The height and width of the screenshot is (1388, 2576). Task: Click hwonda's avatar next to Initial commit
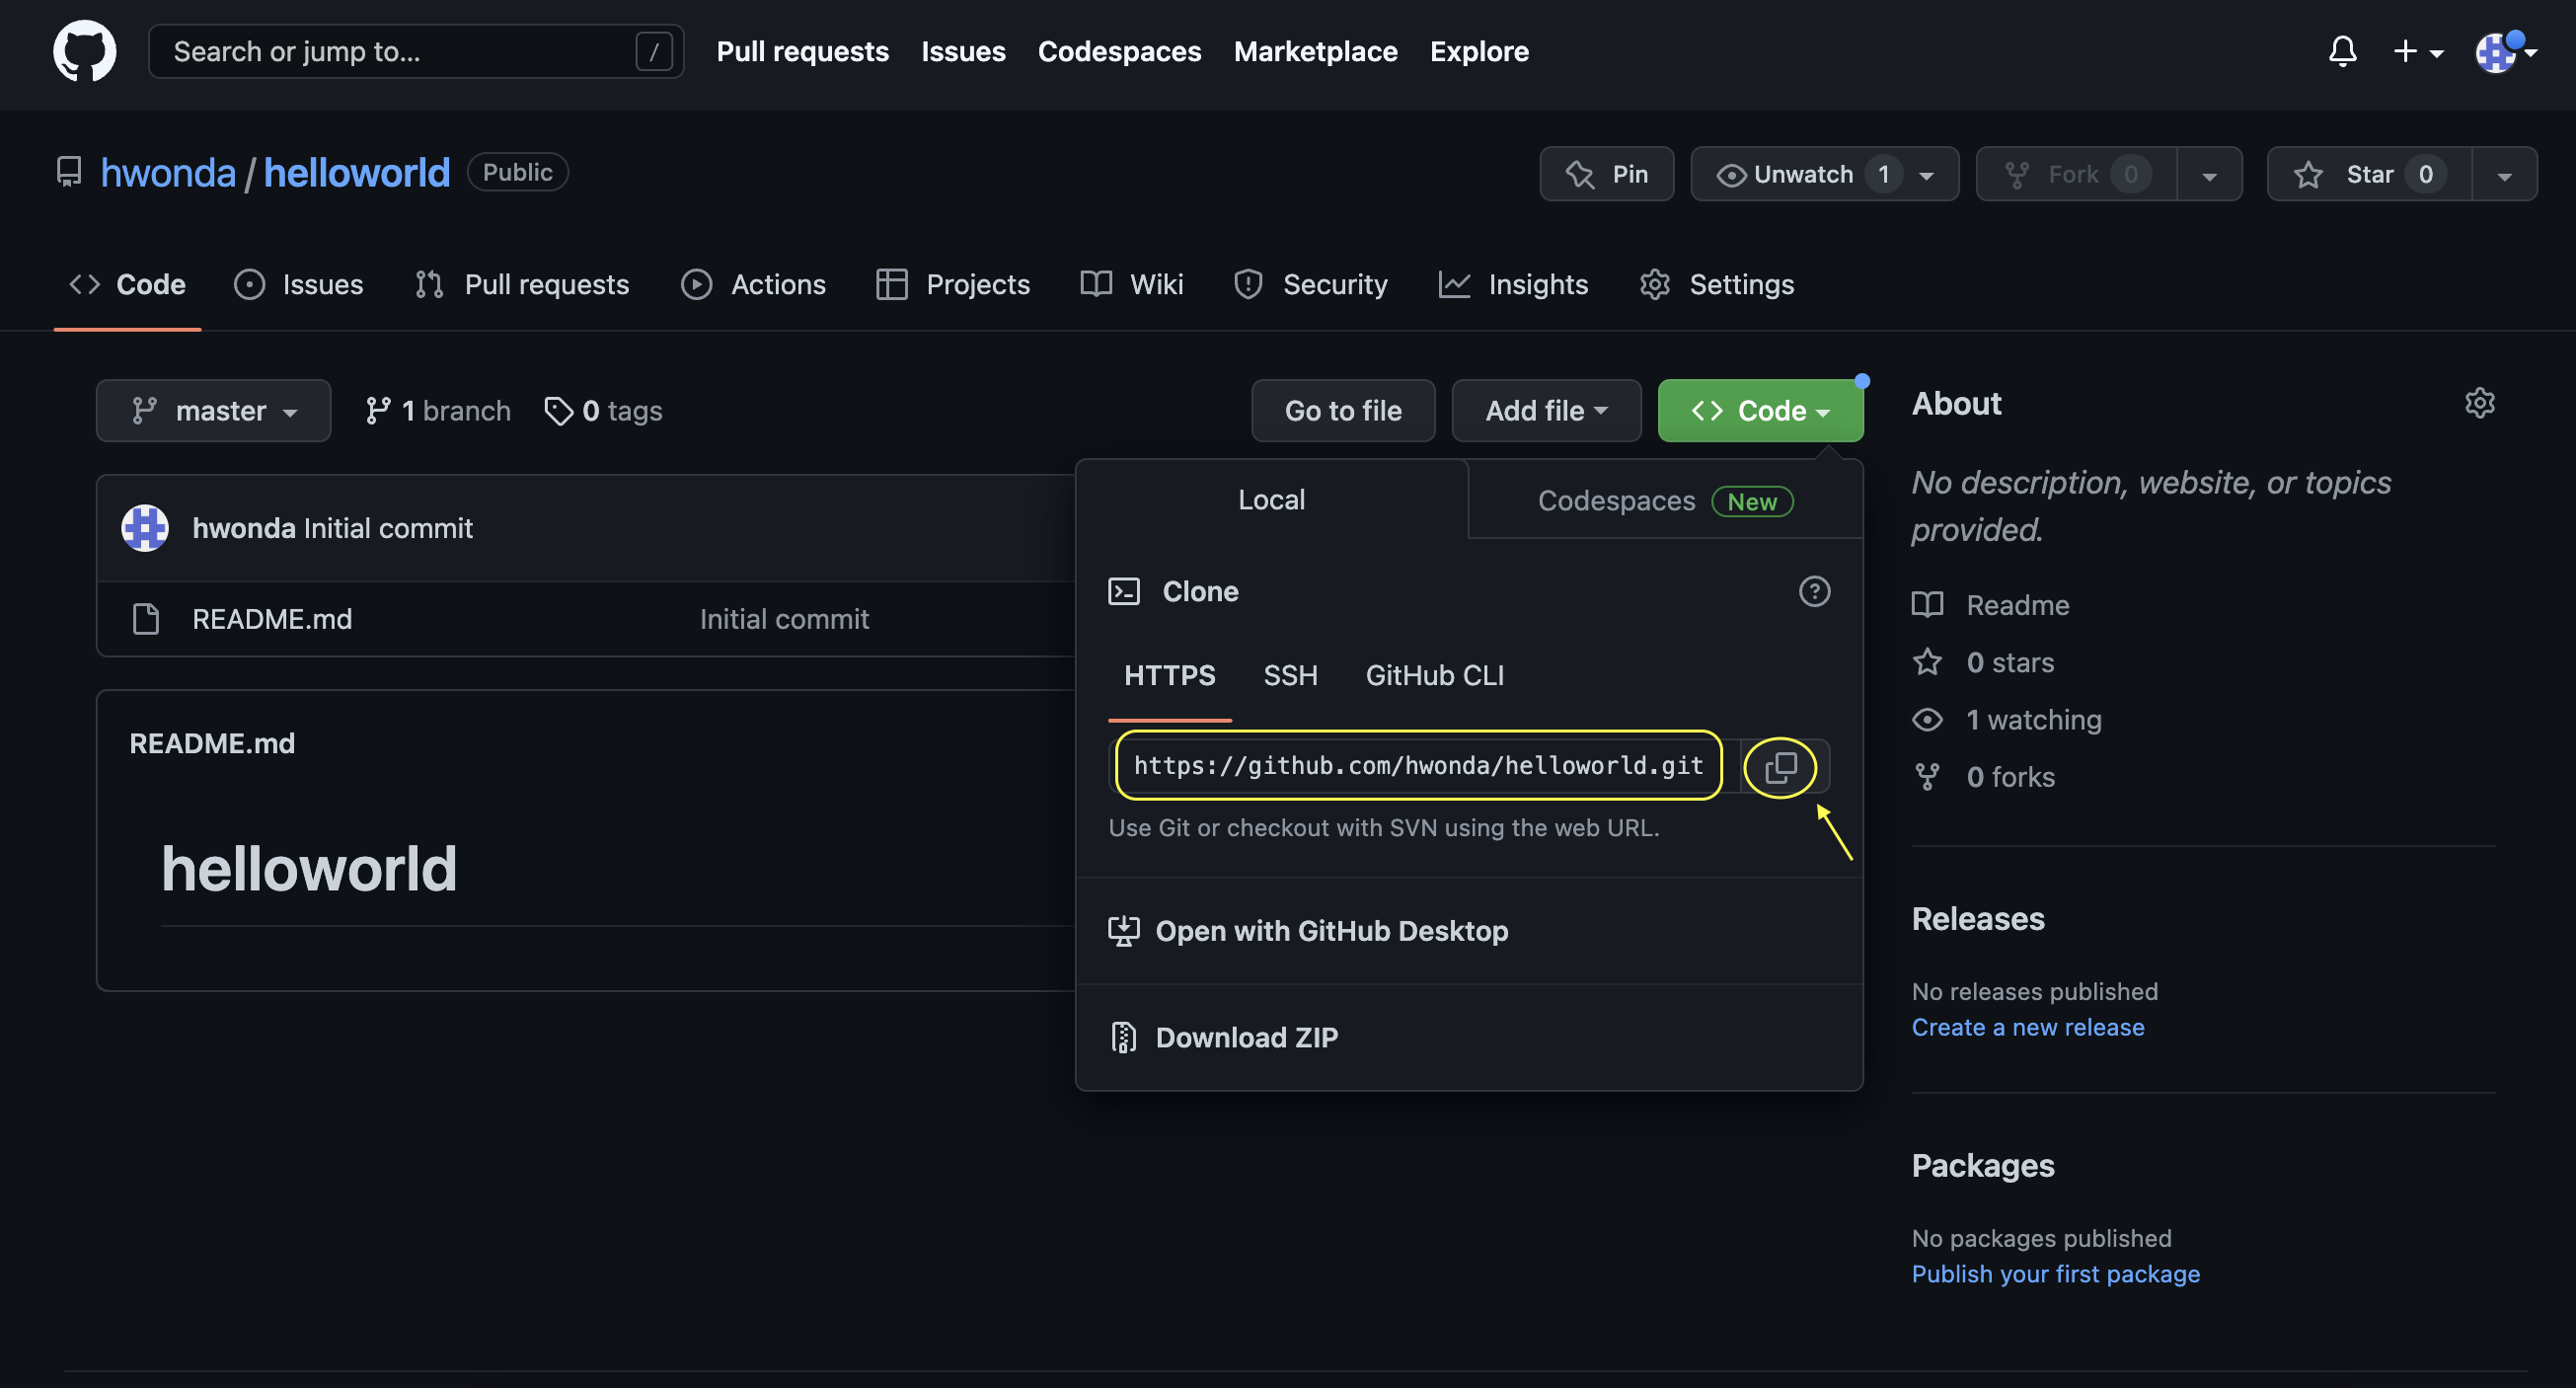pyautogui.click(x=145, y=528)
